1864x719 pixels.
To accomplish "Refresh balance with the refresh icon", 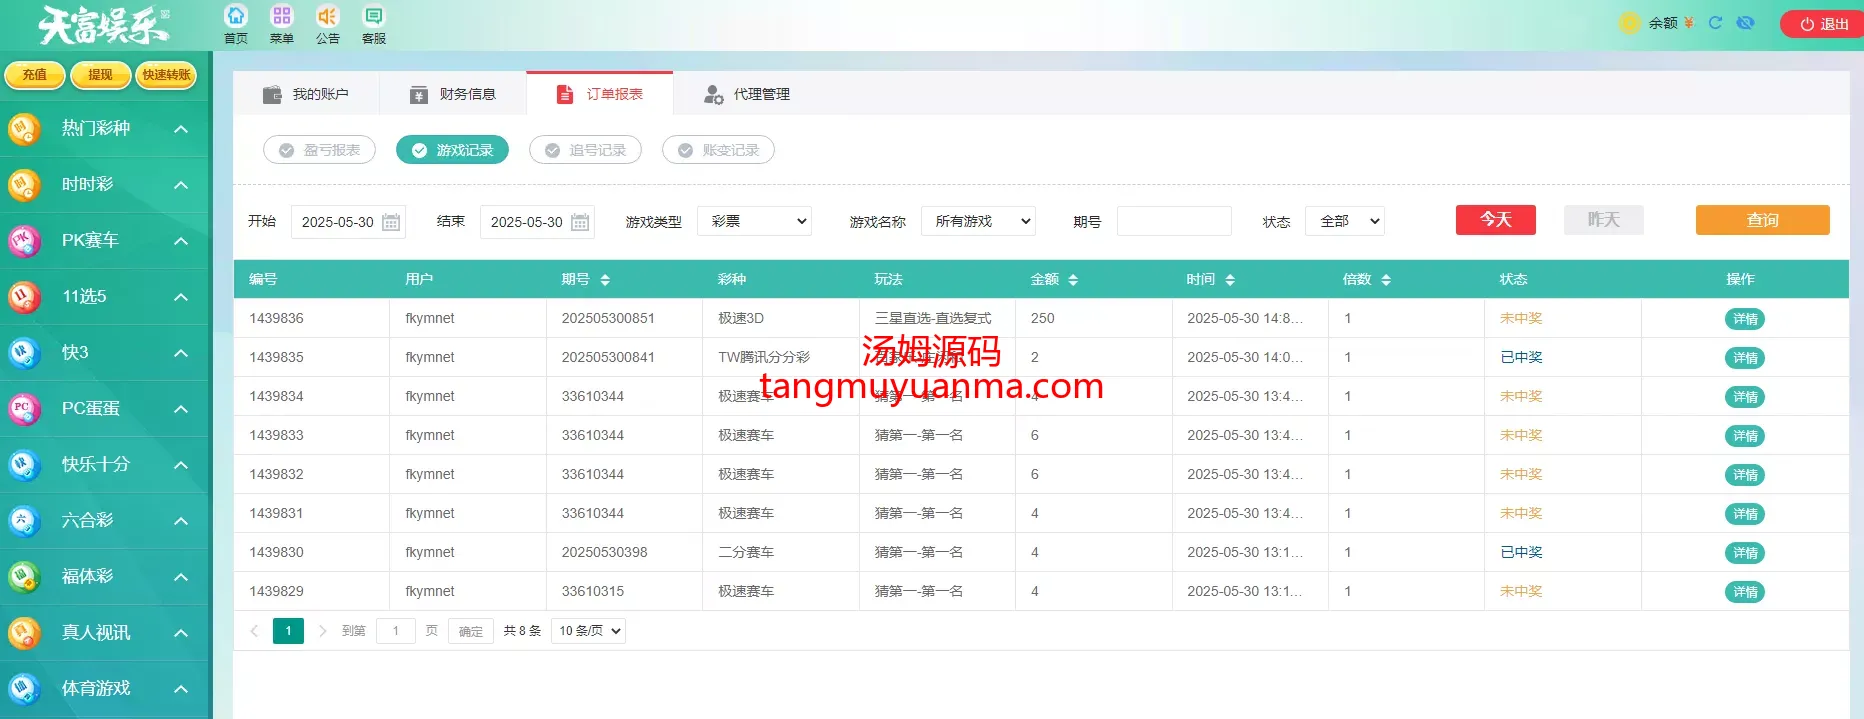I will (1715, 23).
